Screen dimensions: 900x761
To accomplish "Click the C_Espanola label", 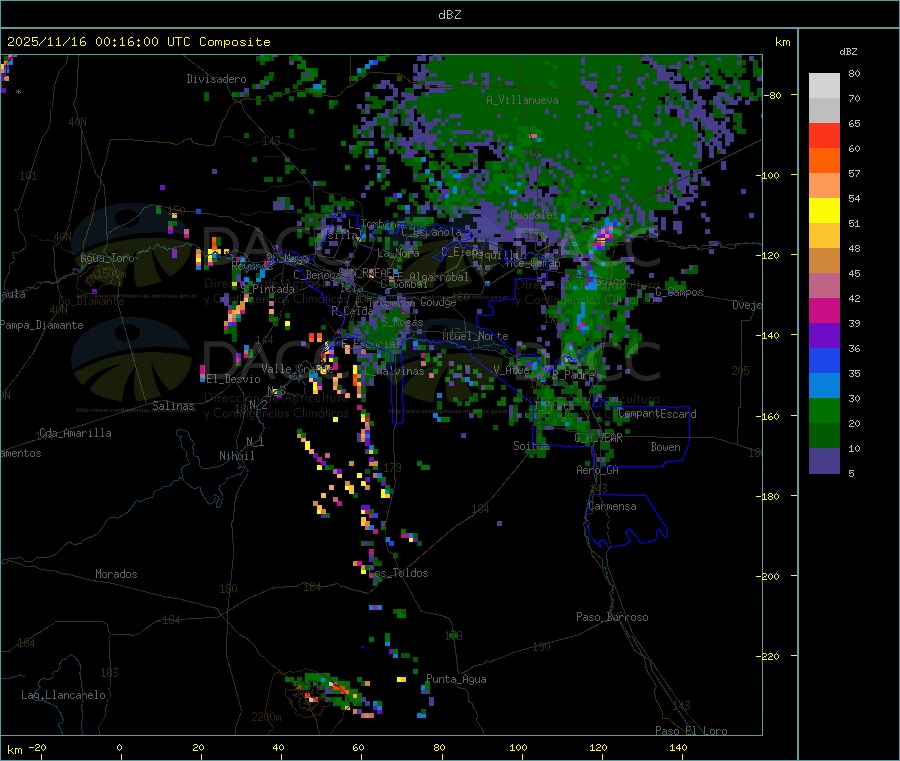I will click(431, 232).
